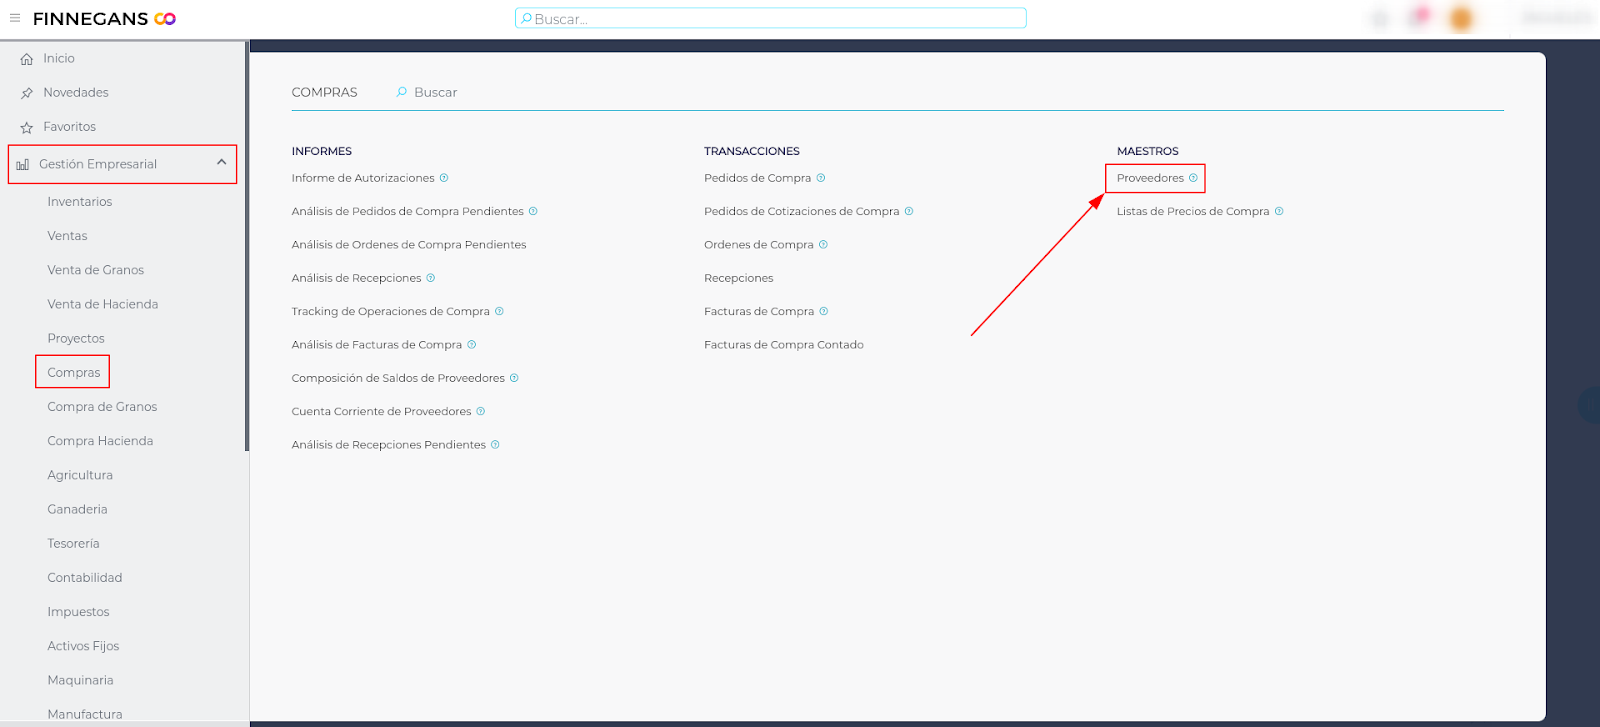
Task: Open Agricultura in the sidebar
Action: pyautogui.click(x=80, y=475)
